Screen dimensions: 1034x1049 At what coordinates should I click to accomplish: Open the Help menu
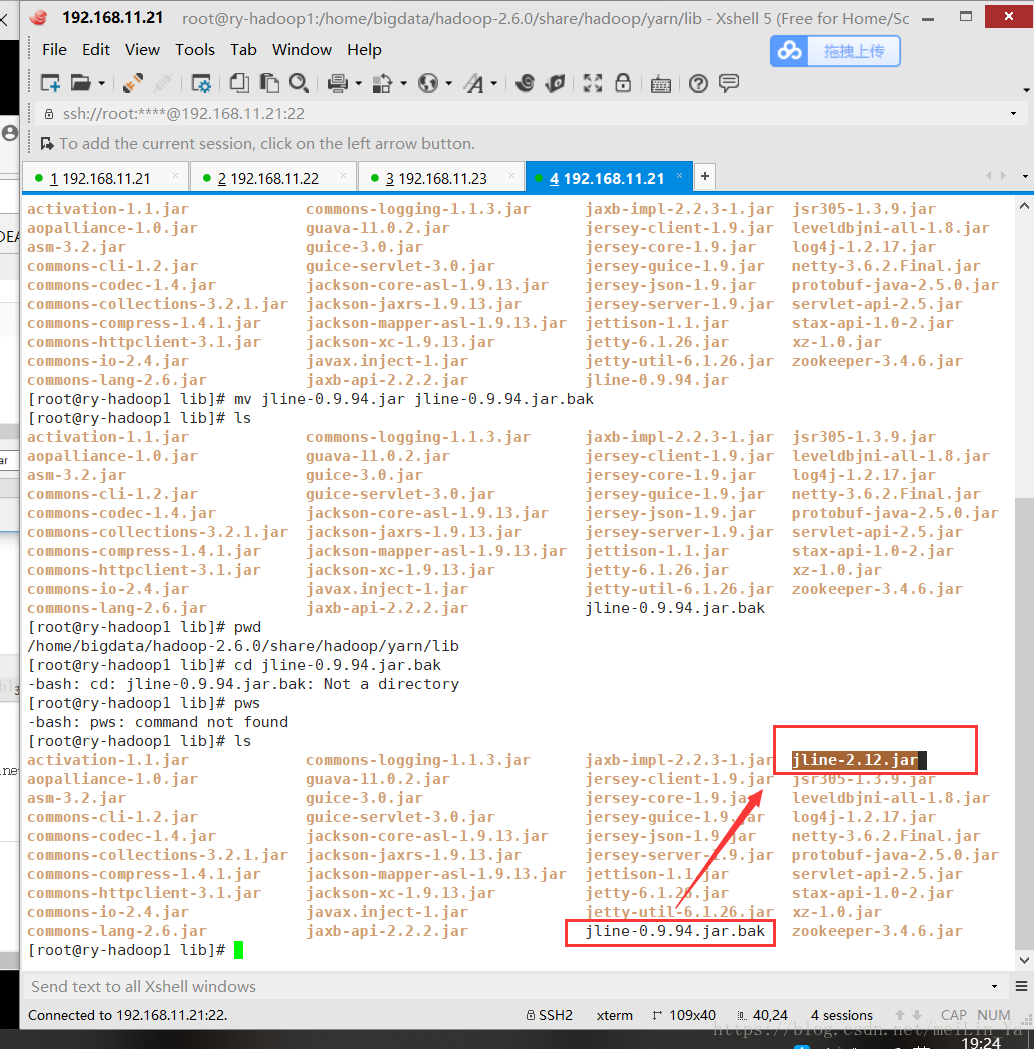[364, 50]
